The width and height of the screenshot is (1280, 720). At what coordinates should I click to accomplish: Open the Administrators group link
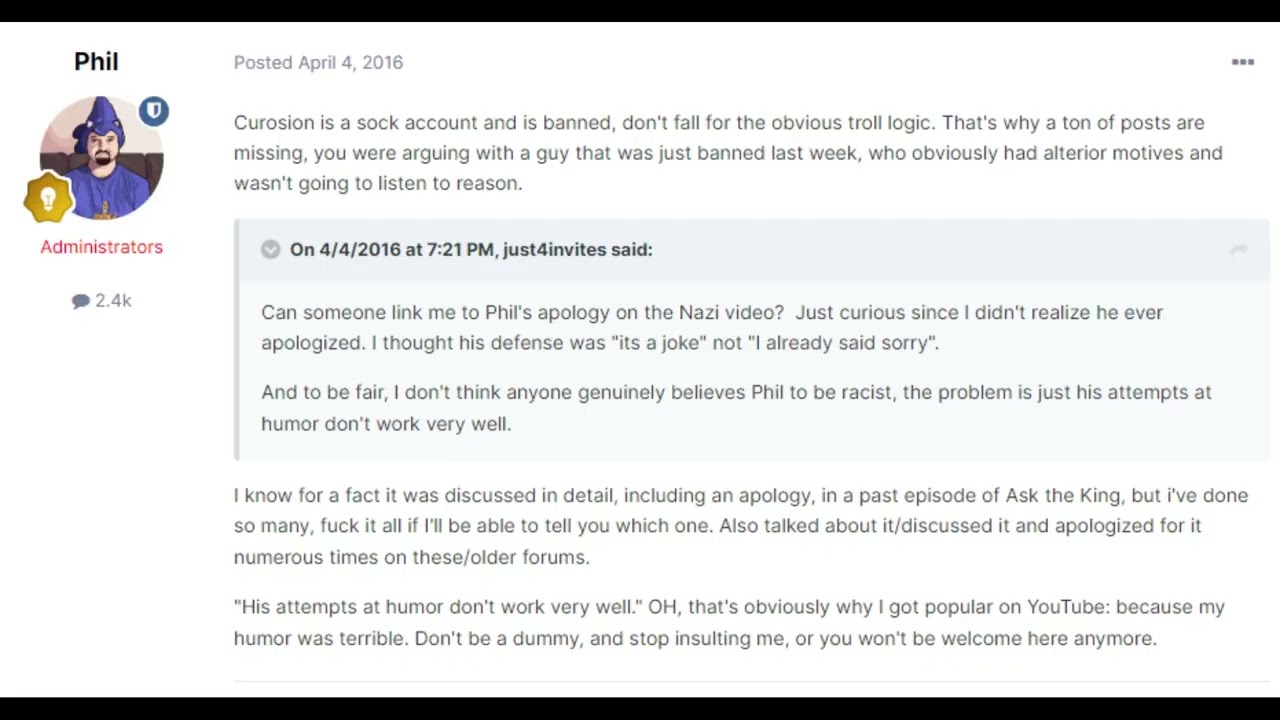pos(101,247)
